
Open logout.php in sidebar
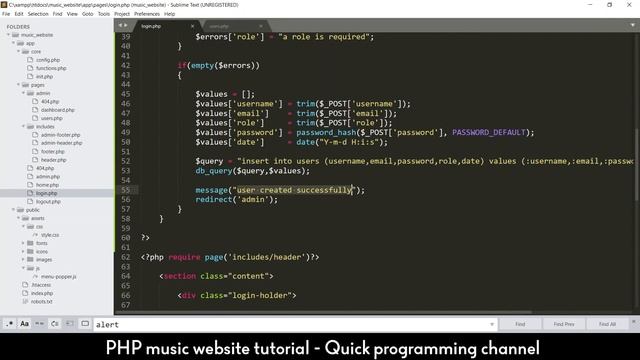click(48, 202)
